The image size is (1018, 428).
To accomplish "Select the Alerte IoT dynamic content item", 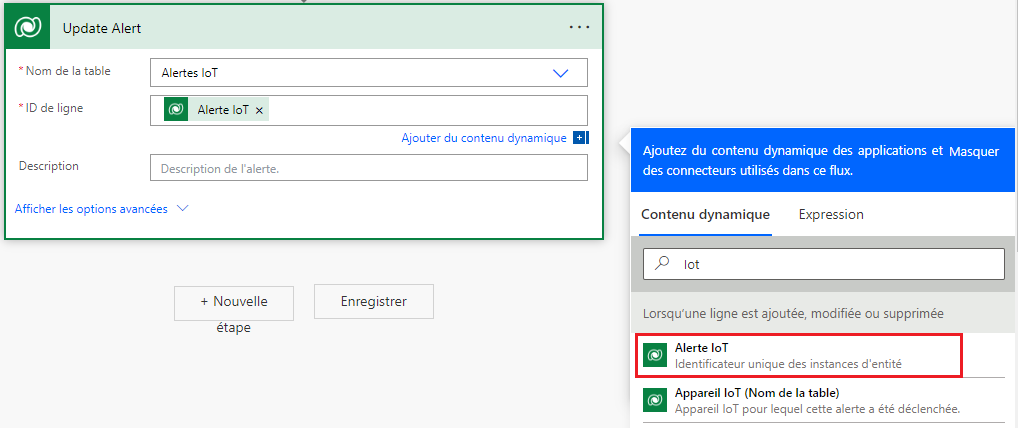I will pos(799,355).
